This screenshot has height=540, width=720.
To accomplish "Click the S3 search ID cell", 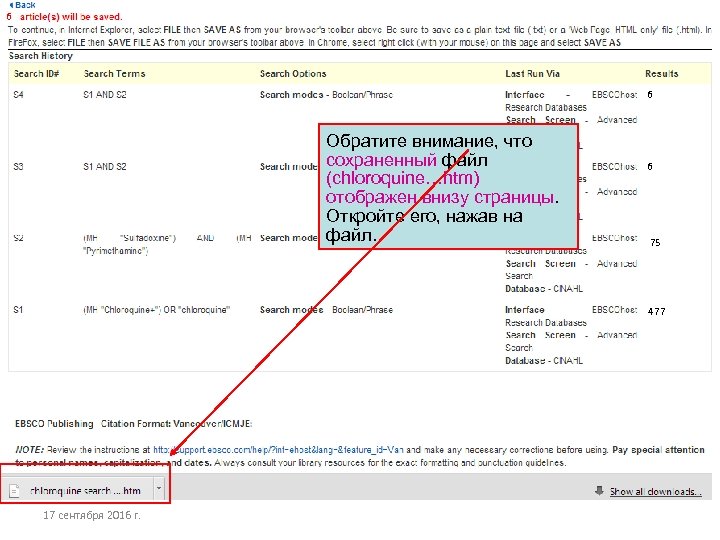I will tap(18, 166).
